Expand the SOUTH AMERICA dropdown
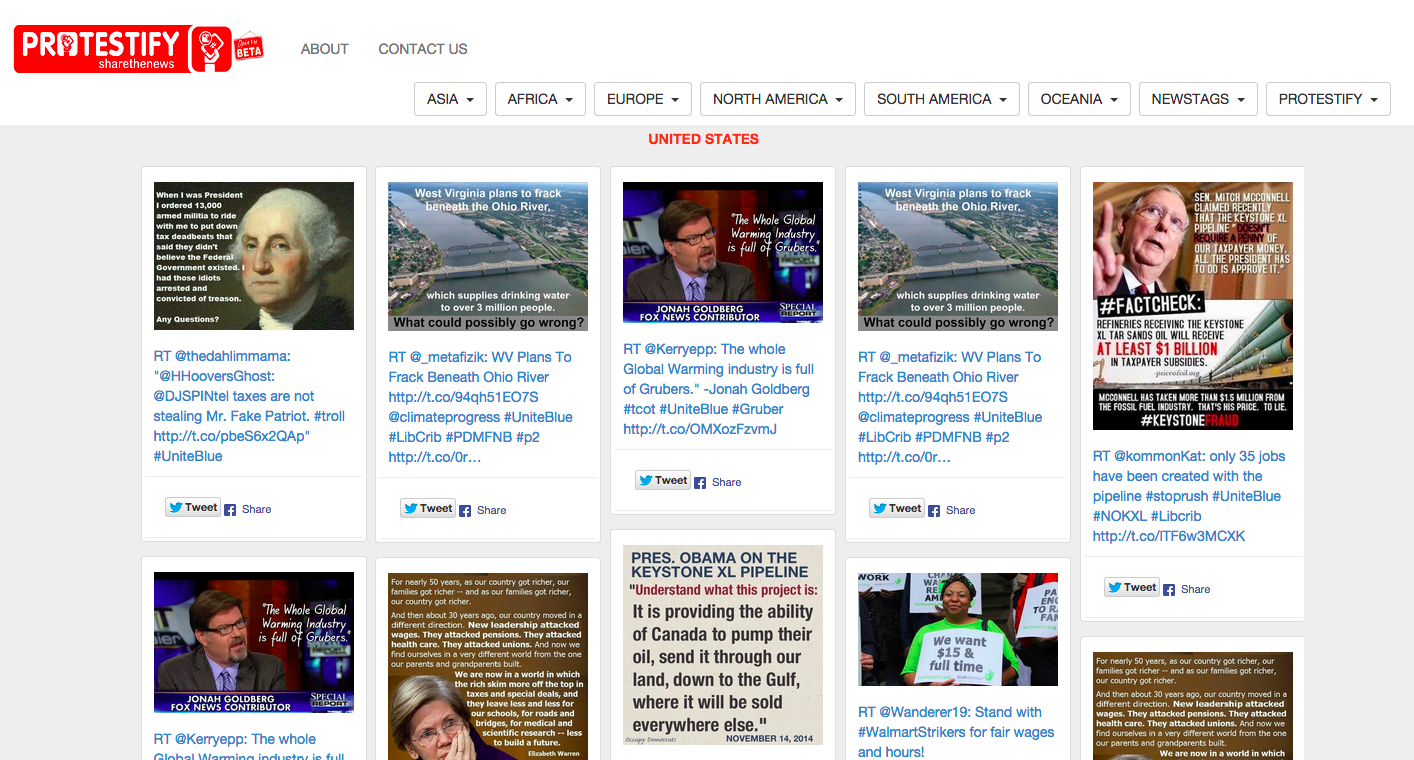This screenshot has width=1414, height=760. coord(942,99)
